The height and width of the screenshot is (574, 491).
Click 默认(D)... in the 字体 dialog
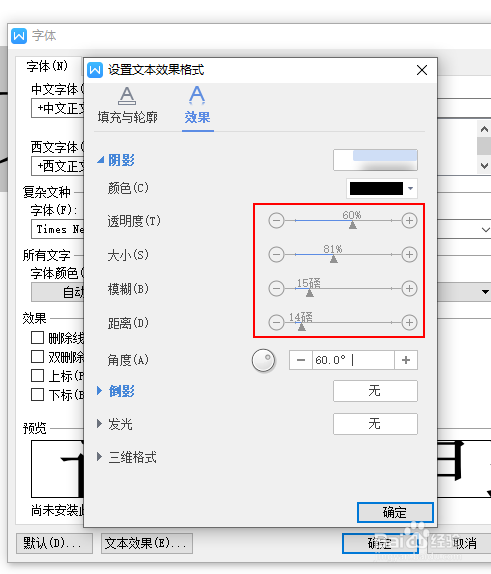coord(54,543)
